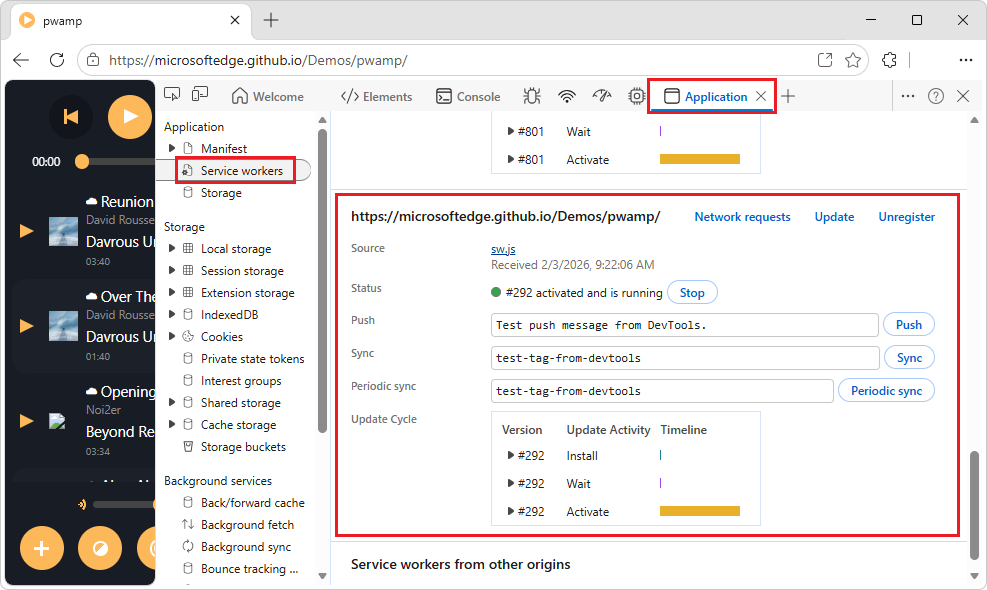This screenshot has width=987, height=590.
Task: Click the Push message input field
Action: click(x=684, y=325)
